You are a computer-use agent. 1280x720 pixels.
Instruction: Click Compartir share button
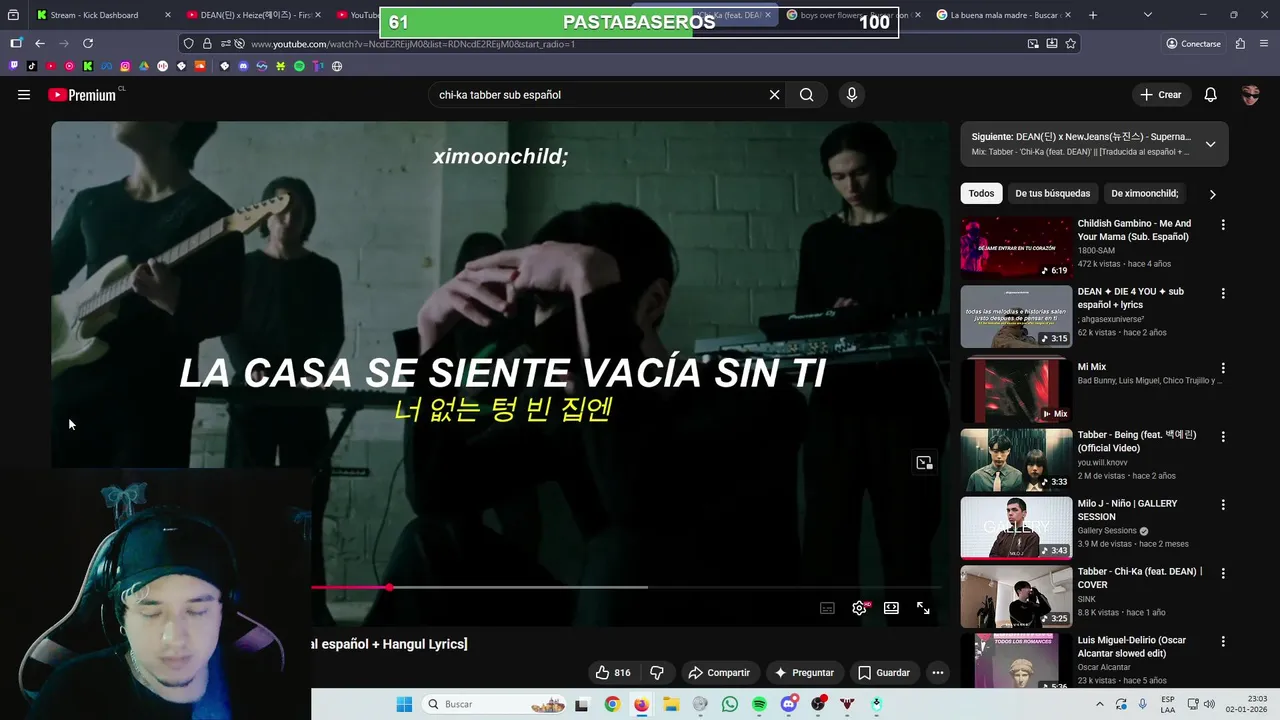click(719, 673)
